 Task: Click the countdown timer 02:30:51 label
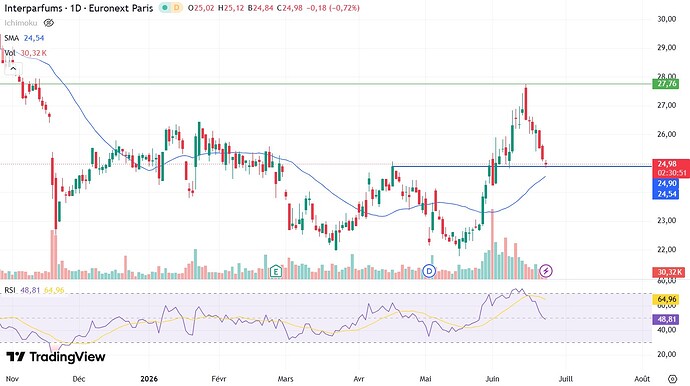[x=672, y=173]
